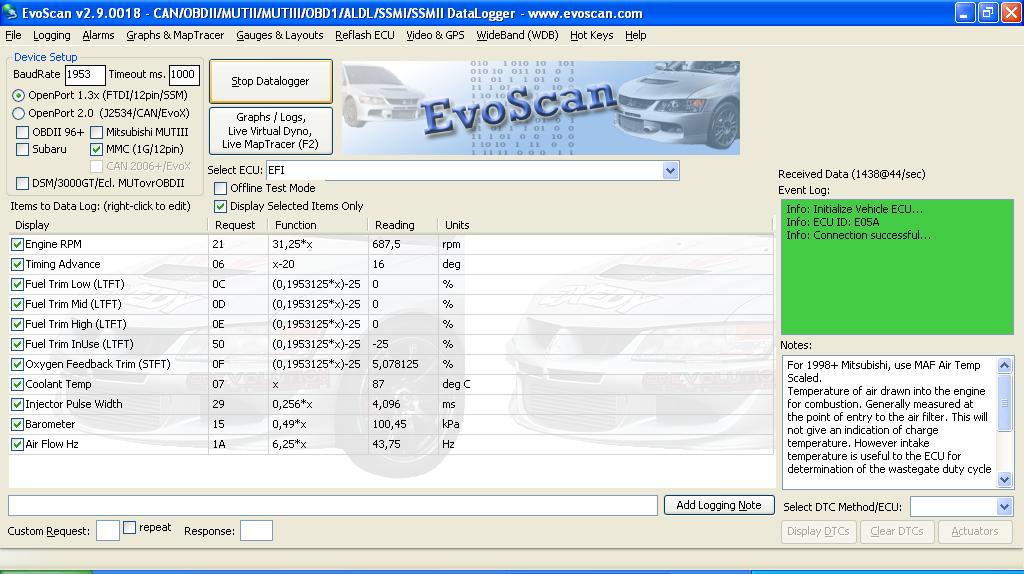Viewport: 1024px width, 574px height.
Task: Open the Reflash ECU menu
Action: pos(365,35)
